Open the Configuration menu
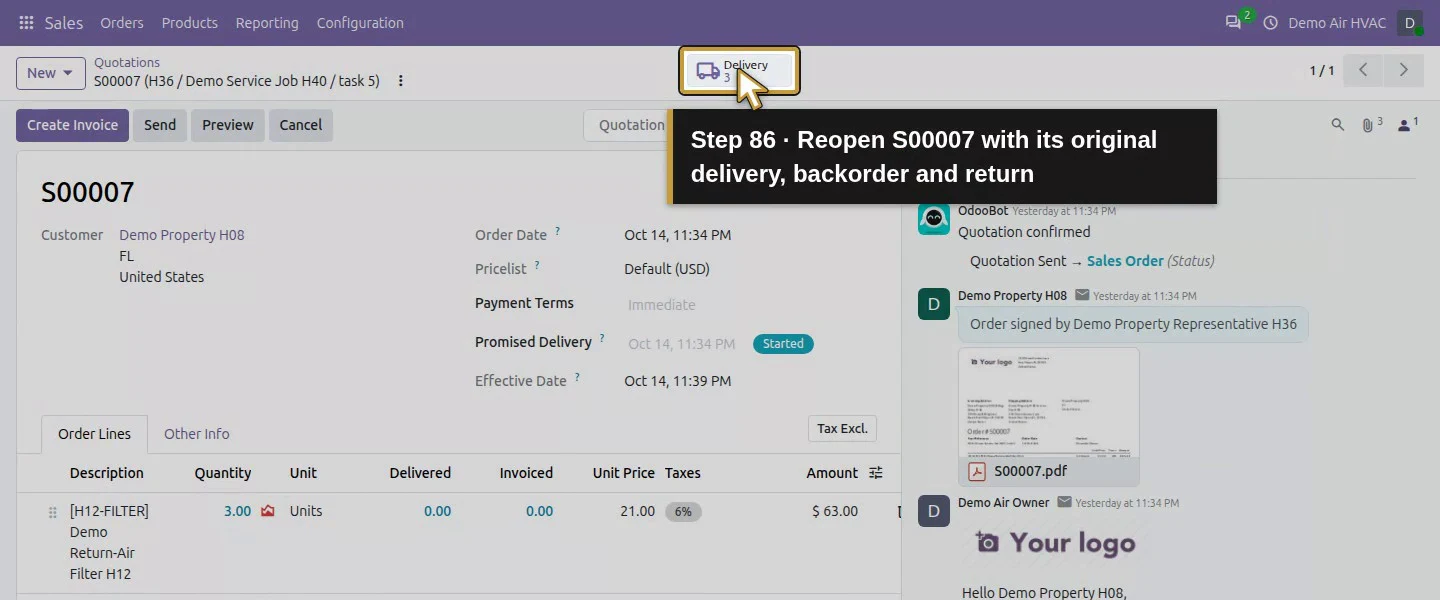Viewport: 1440px width, 600px height. coord(360,23)
